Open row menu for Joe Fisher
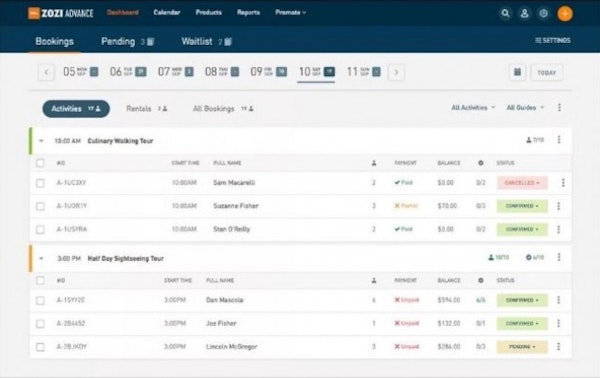Image resolution: width=600 pixels, height=378 pixels. tap(559, 323)
